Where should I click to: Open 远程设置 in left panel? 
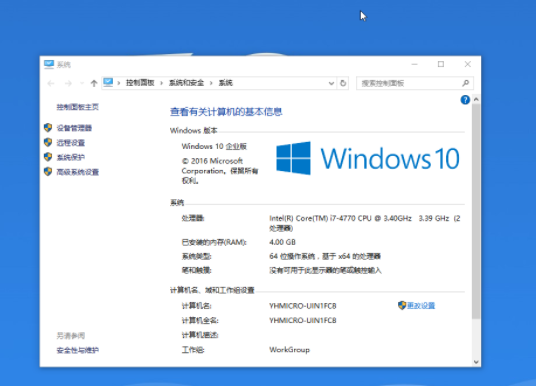pyautogui.click(x=70, y=143)
